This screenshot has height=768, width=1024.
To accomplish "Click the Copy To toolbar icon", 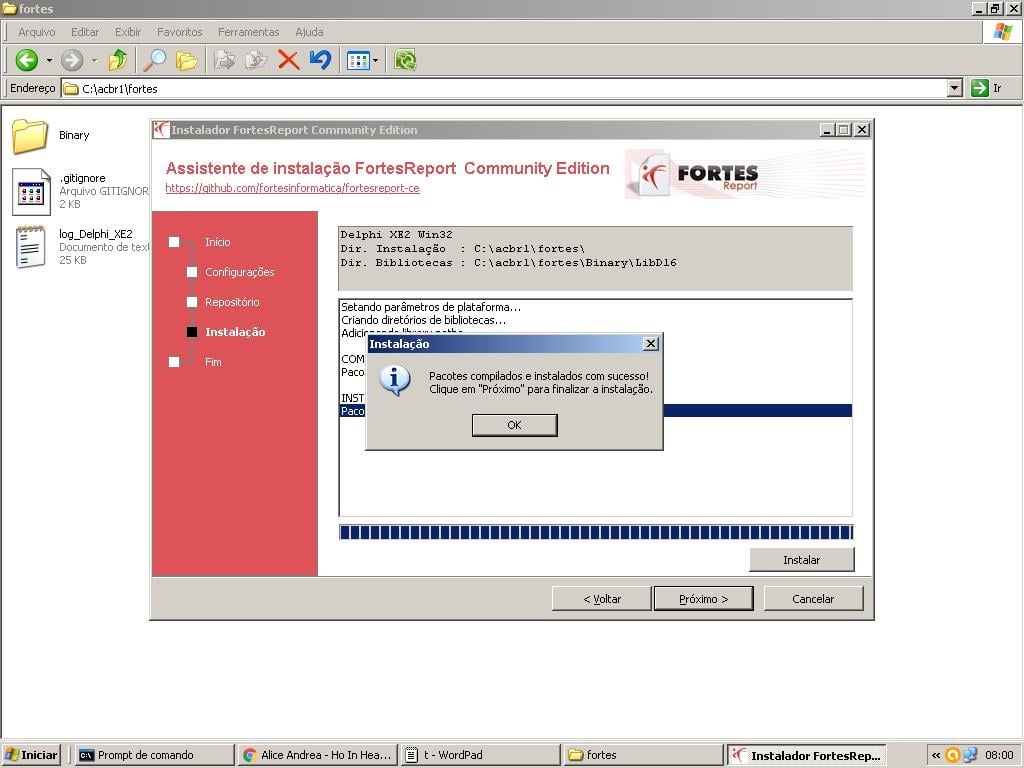I will coord(256,60).
